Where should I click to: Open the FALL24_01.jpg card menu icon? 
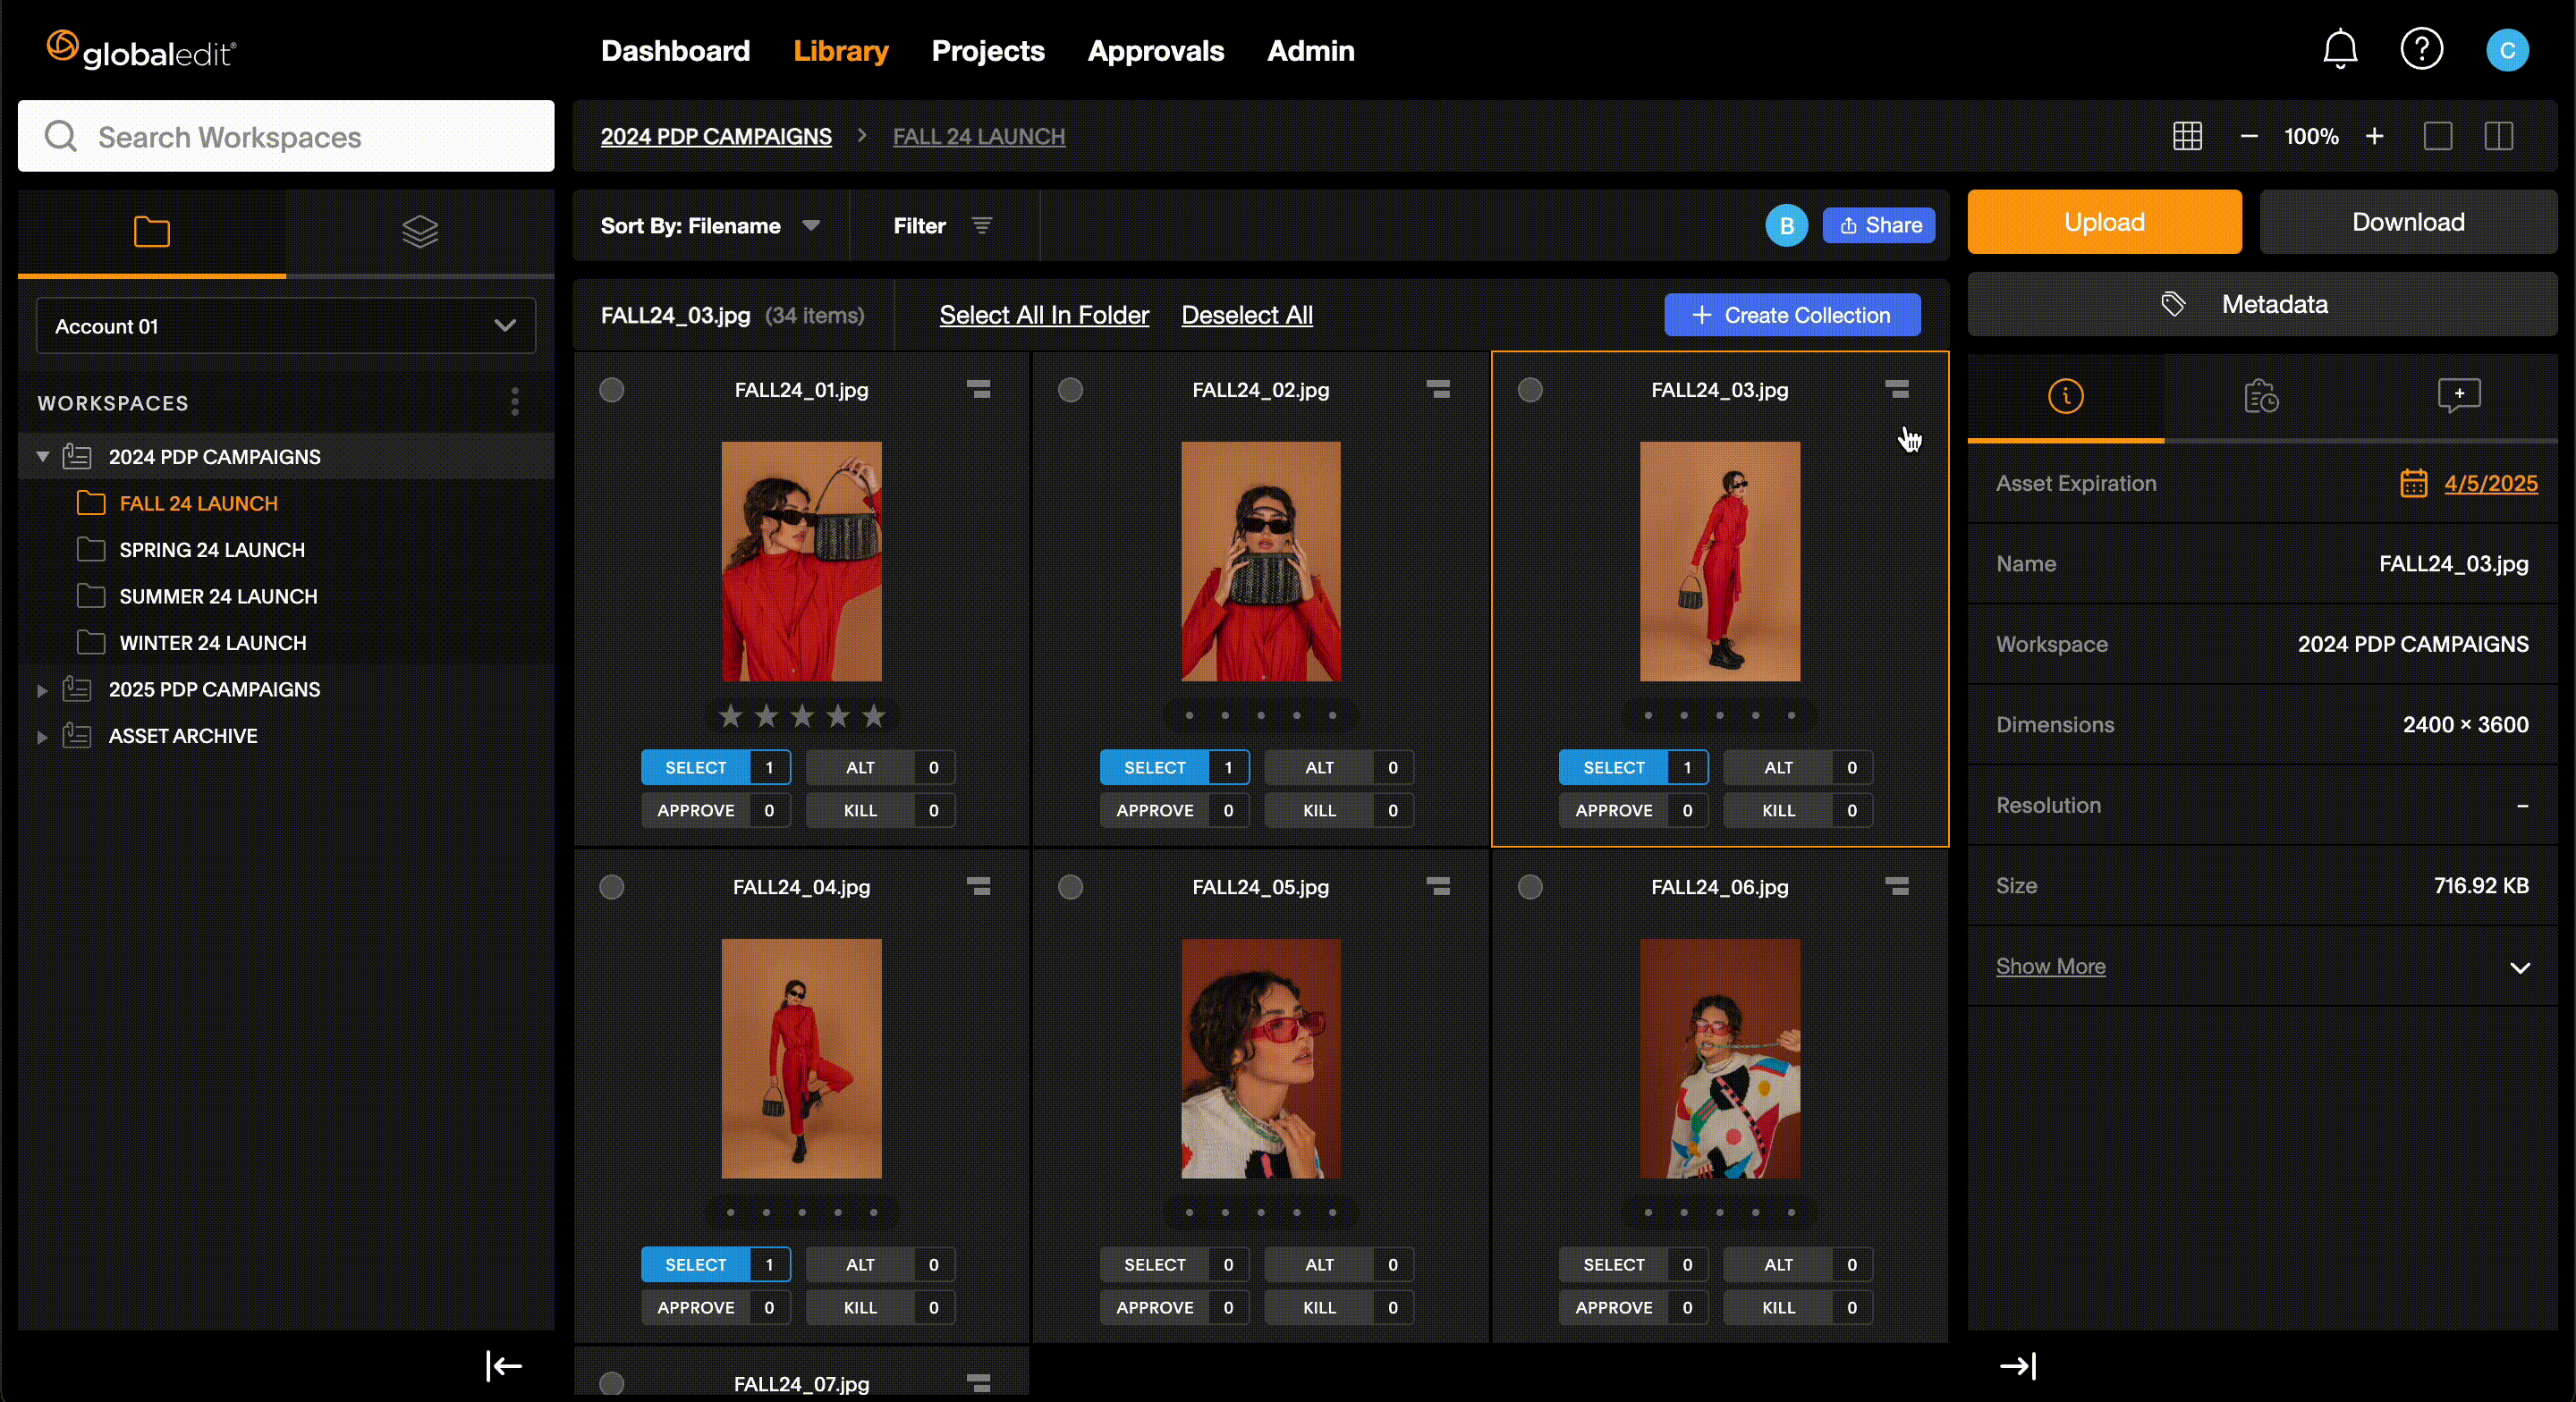pos(978,389)
